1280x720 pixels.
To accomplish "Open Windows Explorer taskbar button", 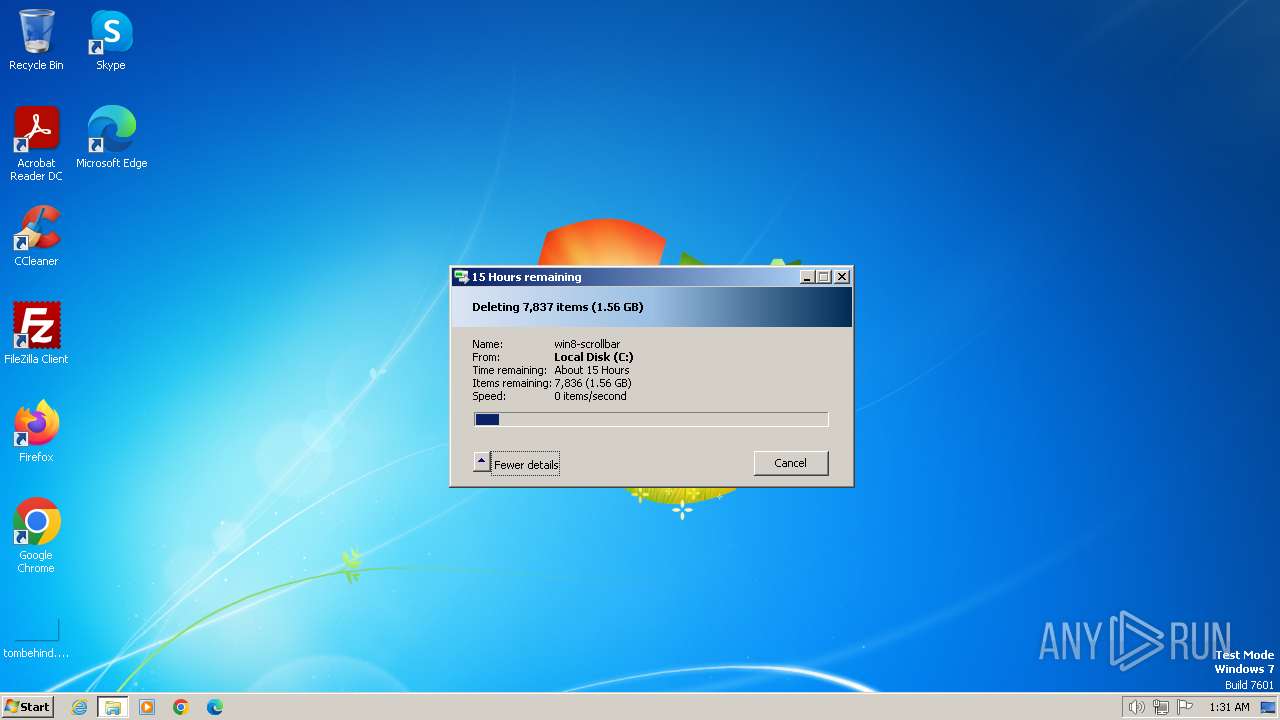I will [112, 707].
